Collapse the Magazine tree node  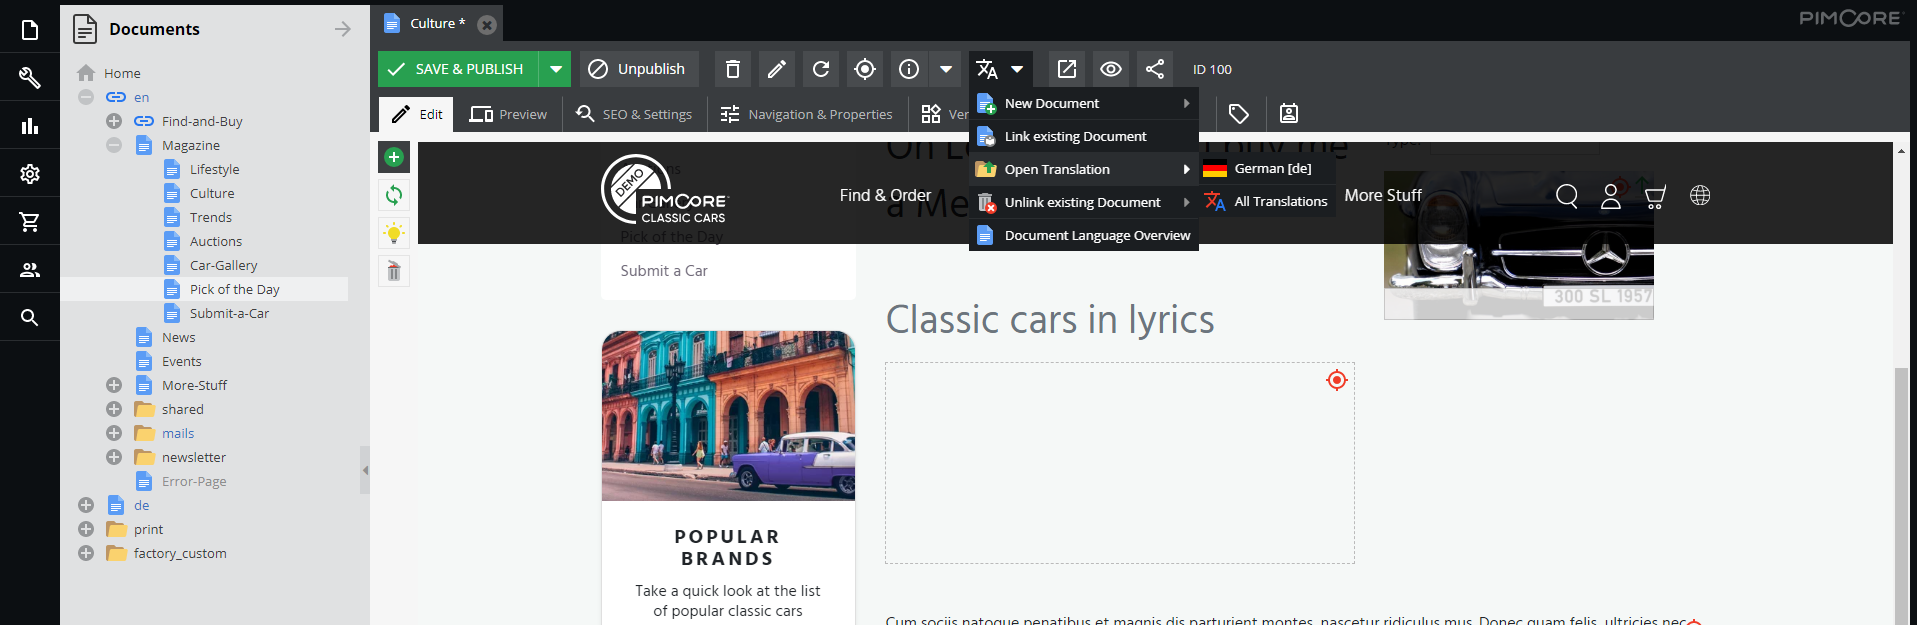114,145
